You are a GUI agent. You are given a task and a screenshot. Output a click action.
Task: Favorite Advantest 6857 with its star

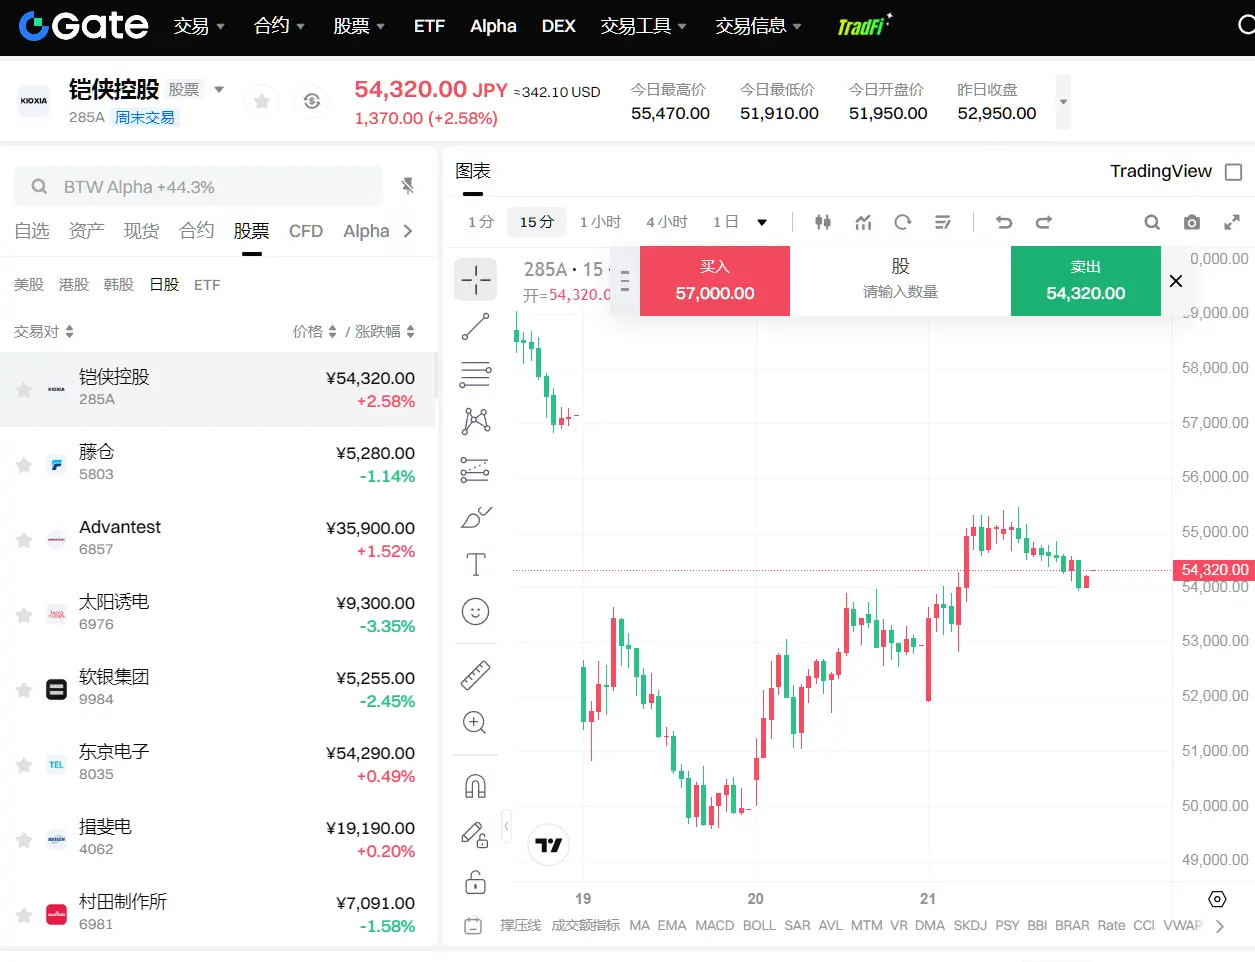pos(24,540)
